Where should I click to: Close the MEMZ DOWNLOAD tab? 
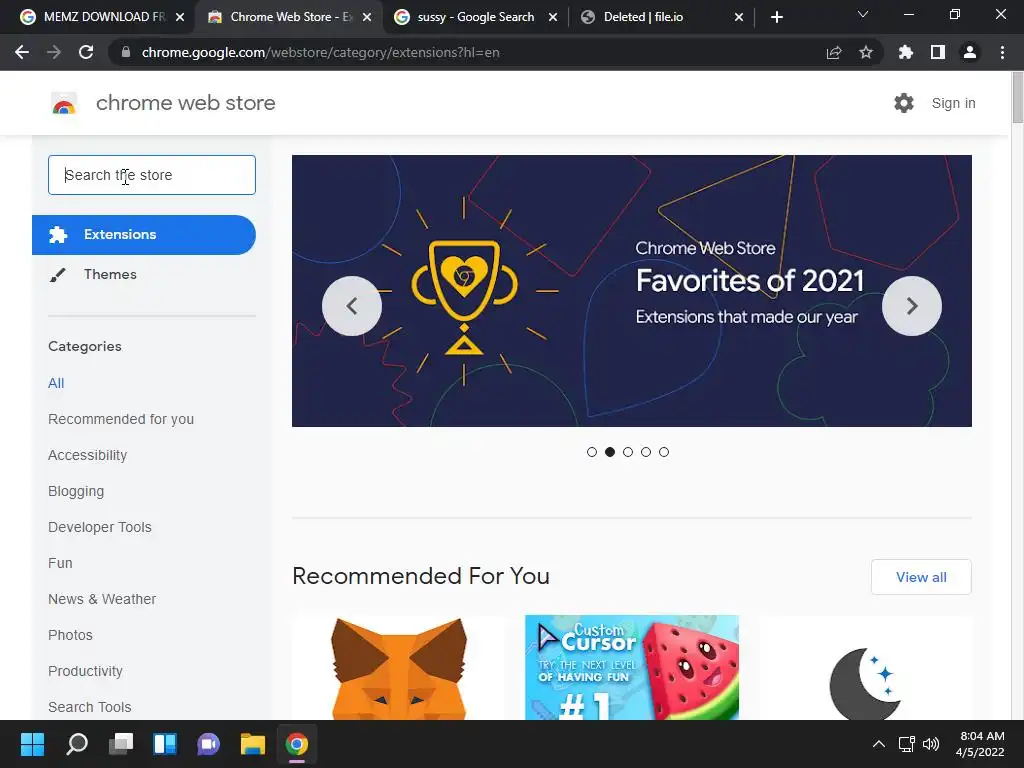pos(180,17)
